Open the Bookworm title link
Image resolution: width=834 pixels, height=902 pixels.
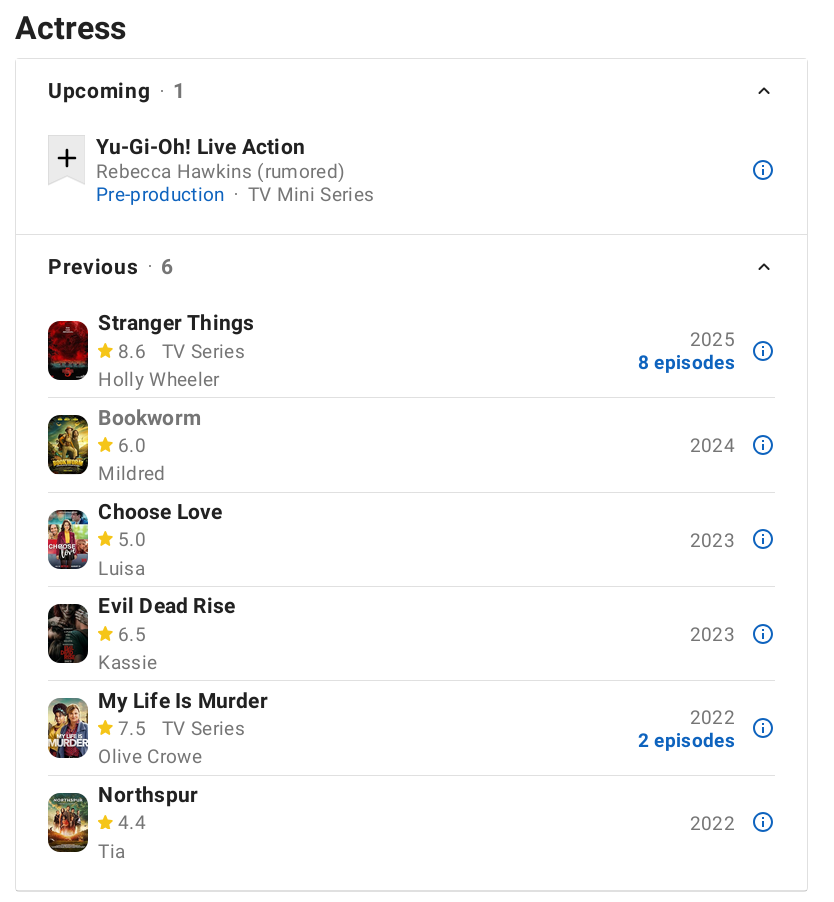150,418
